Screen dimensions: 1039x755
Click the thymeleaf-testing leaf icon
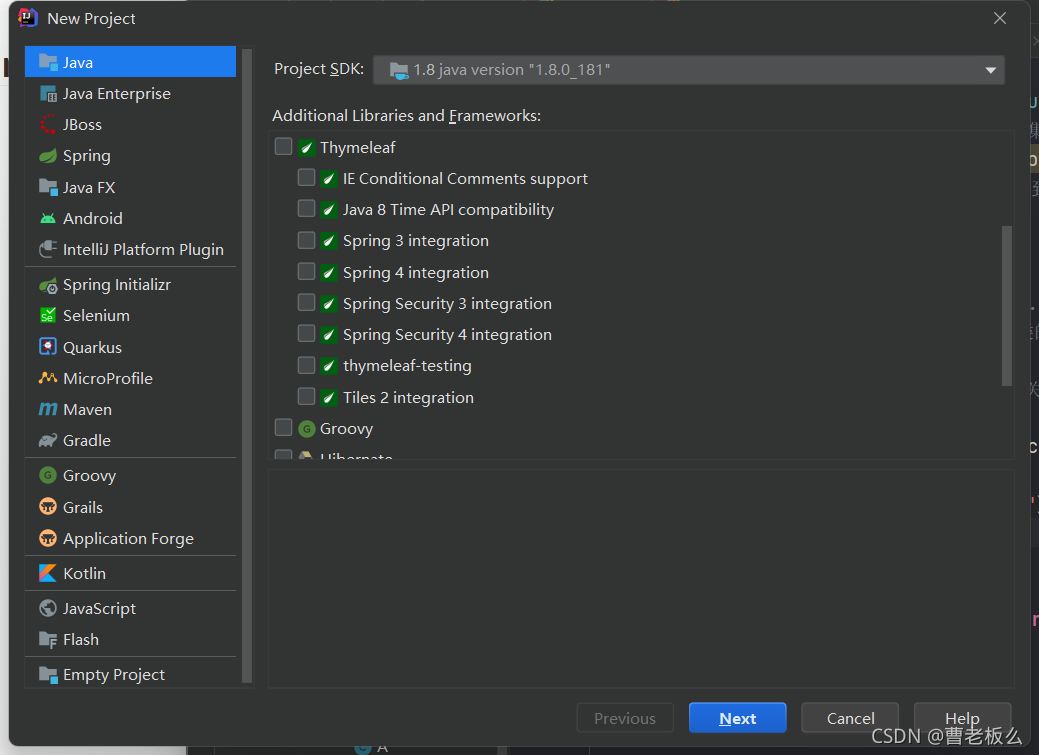(x=329, y=366)
